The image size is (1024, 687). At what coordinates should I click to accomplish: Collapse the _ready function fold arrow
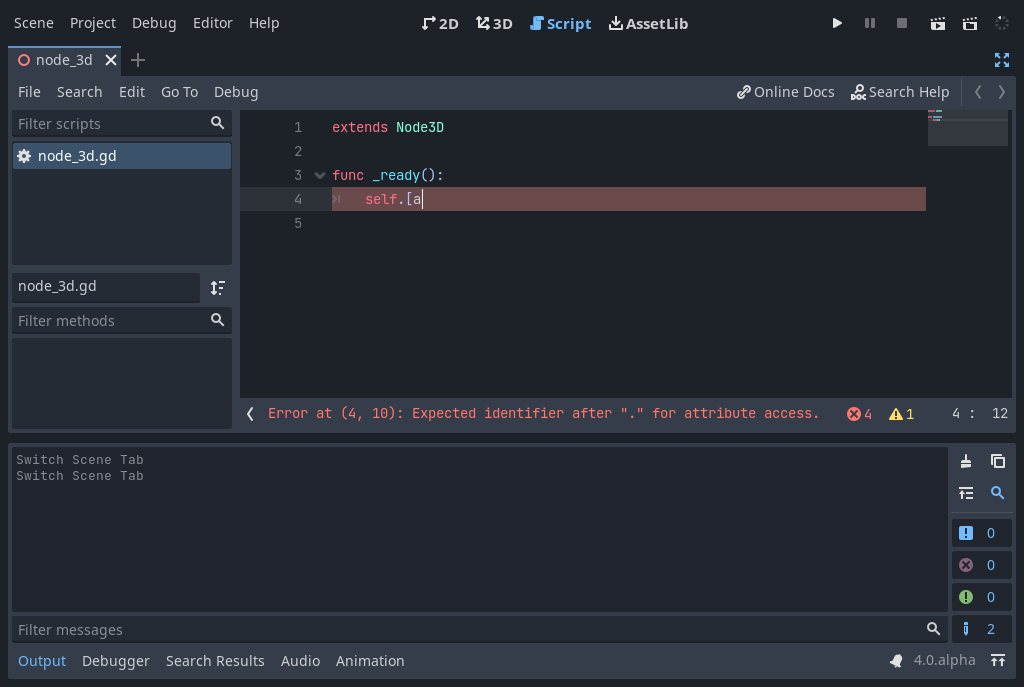[x=320, y=175]
